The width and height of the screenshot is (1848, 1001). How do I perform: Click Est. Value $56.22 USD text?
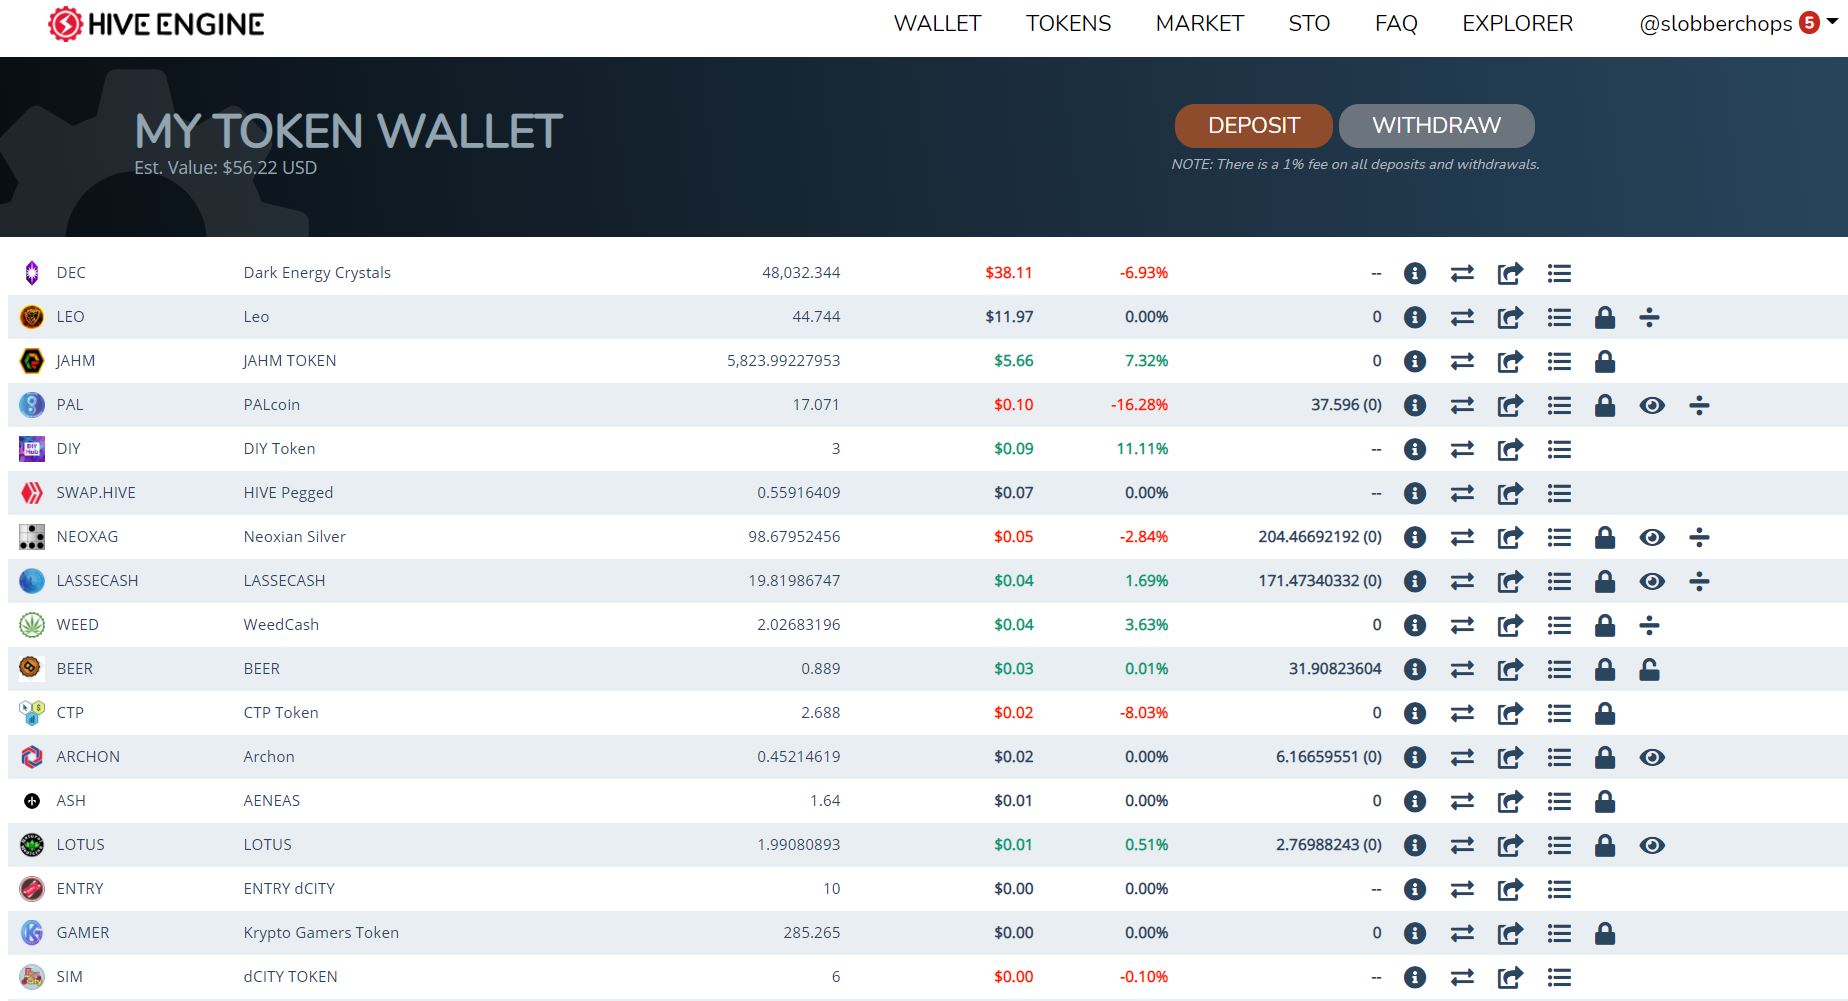[x=225, y=168]
